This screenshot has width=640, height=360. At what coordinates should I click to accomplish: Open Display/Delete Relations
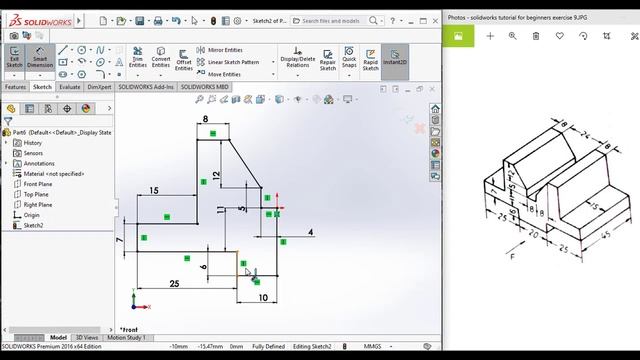tap(298, 57)
